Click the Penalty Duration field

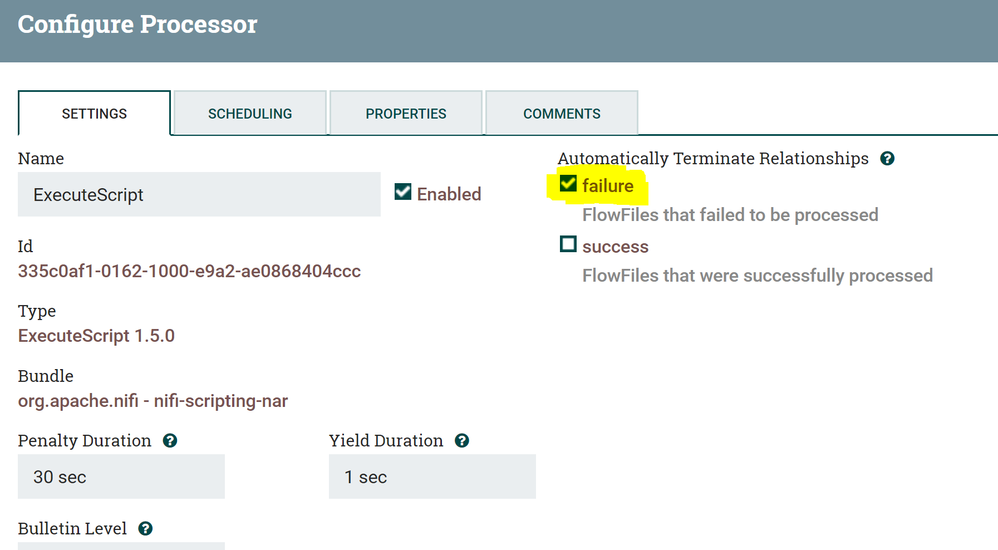(121, 477)
